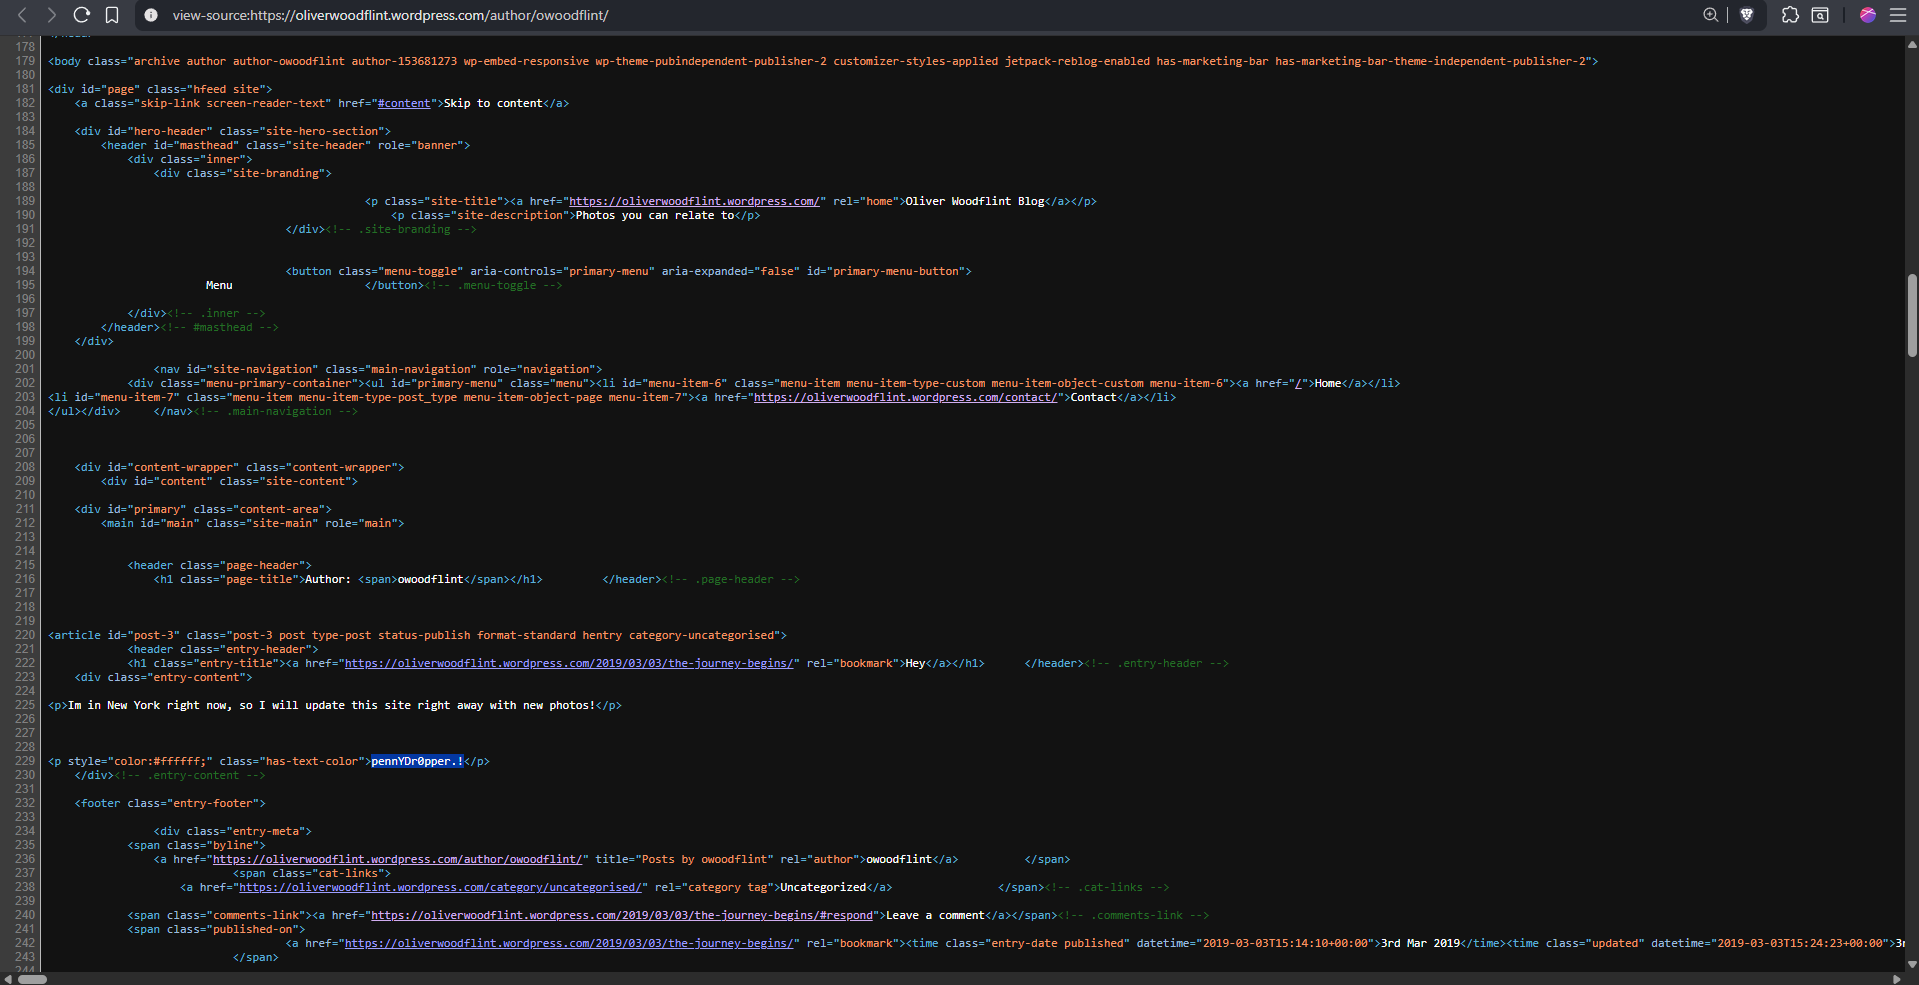Screen dimensions: 1919x985
Task: Open the hamburger main menu
Action: (x=1897, y=15)
